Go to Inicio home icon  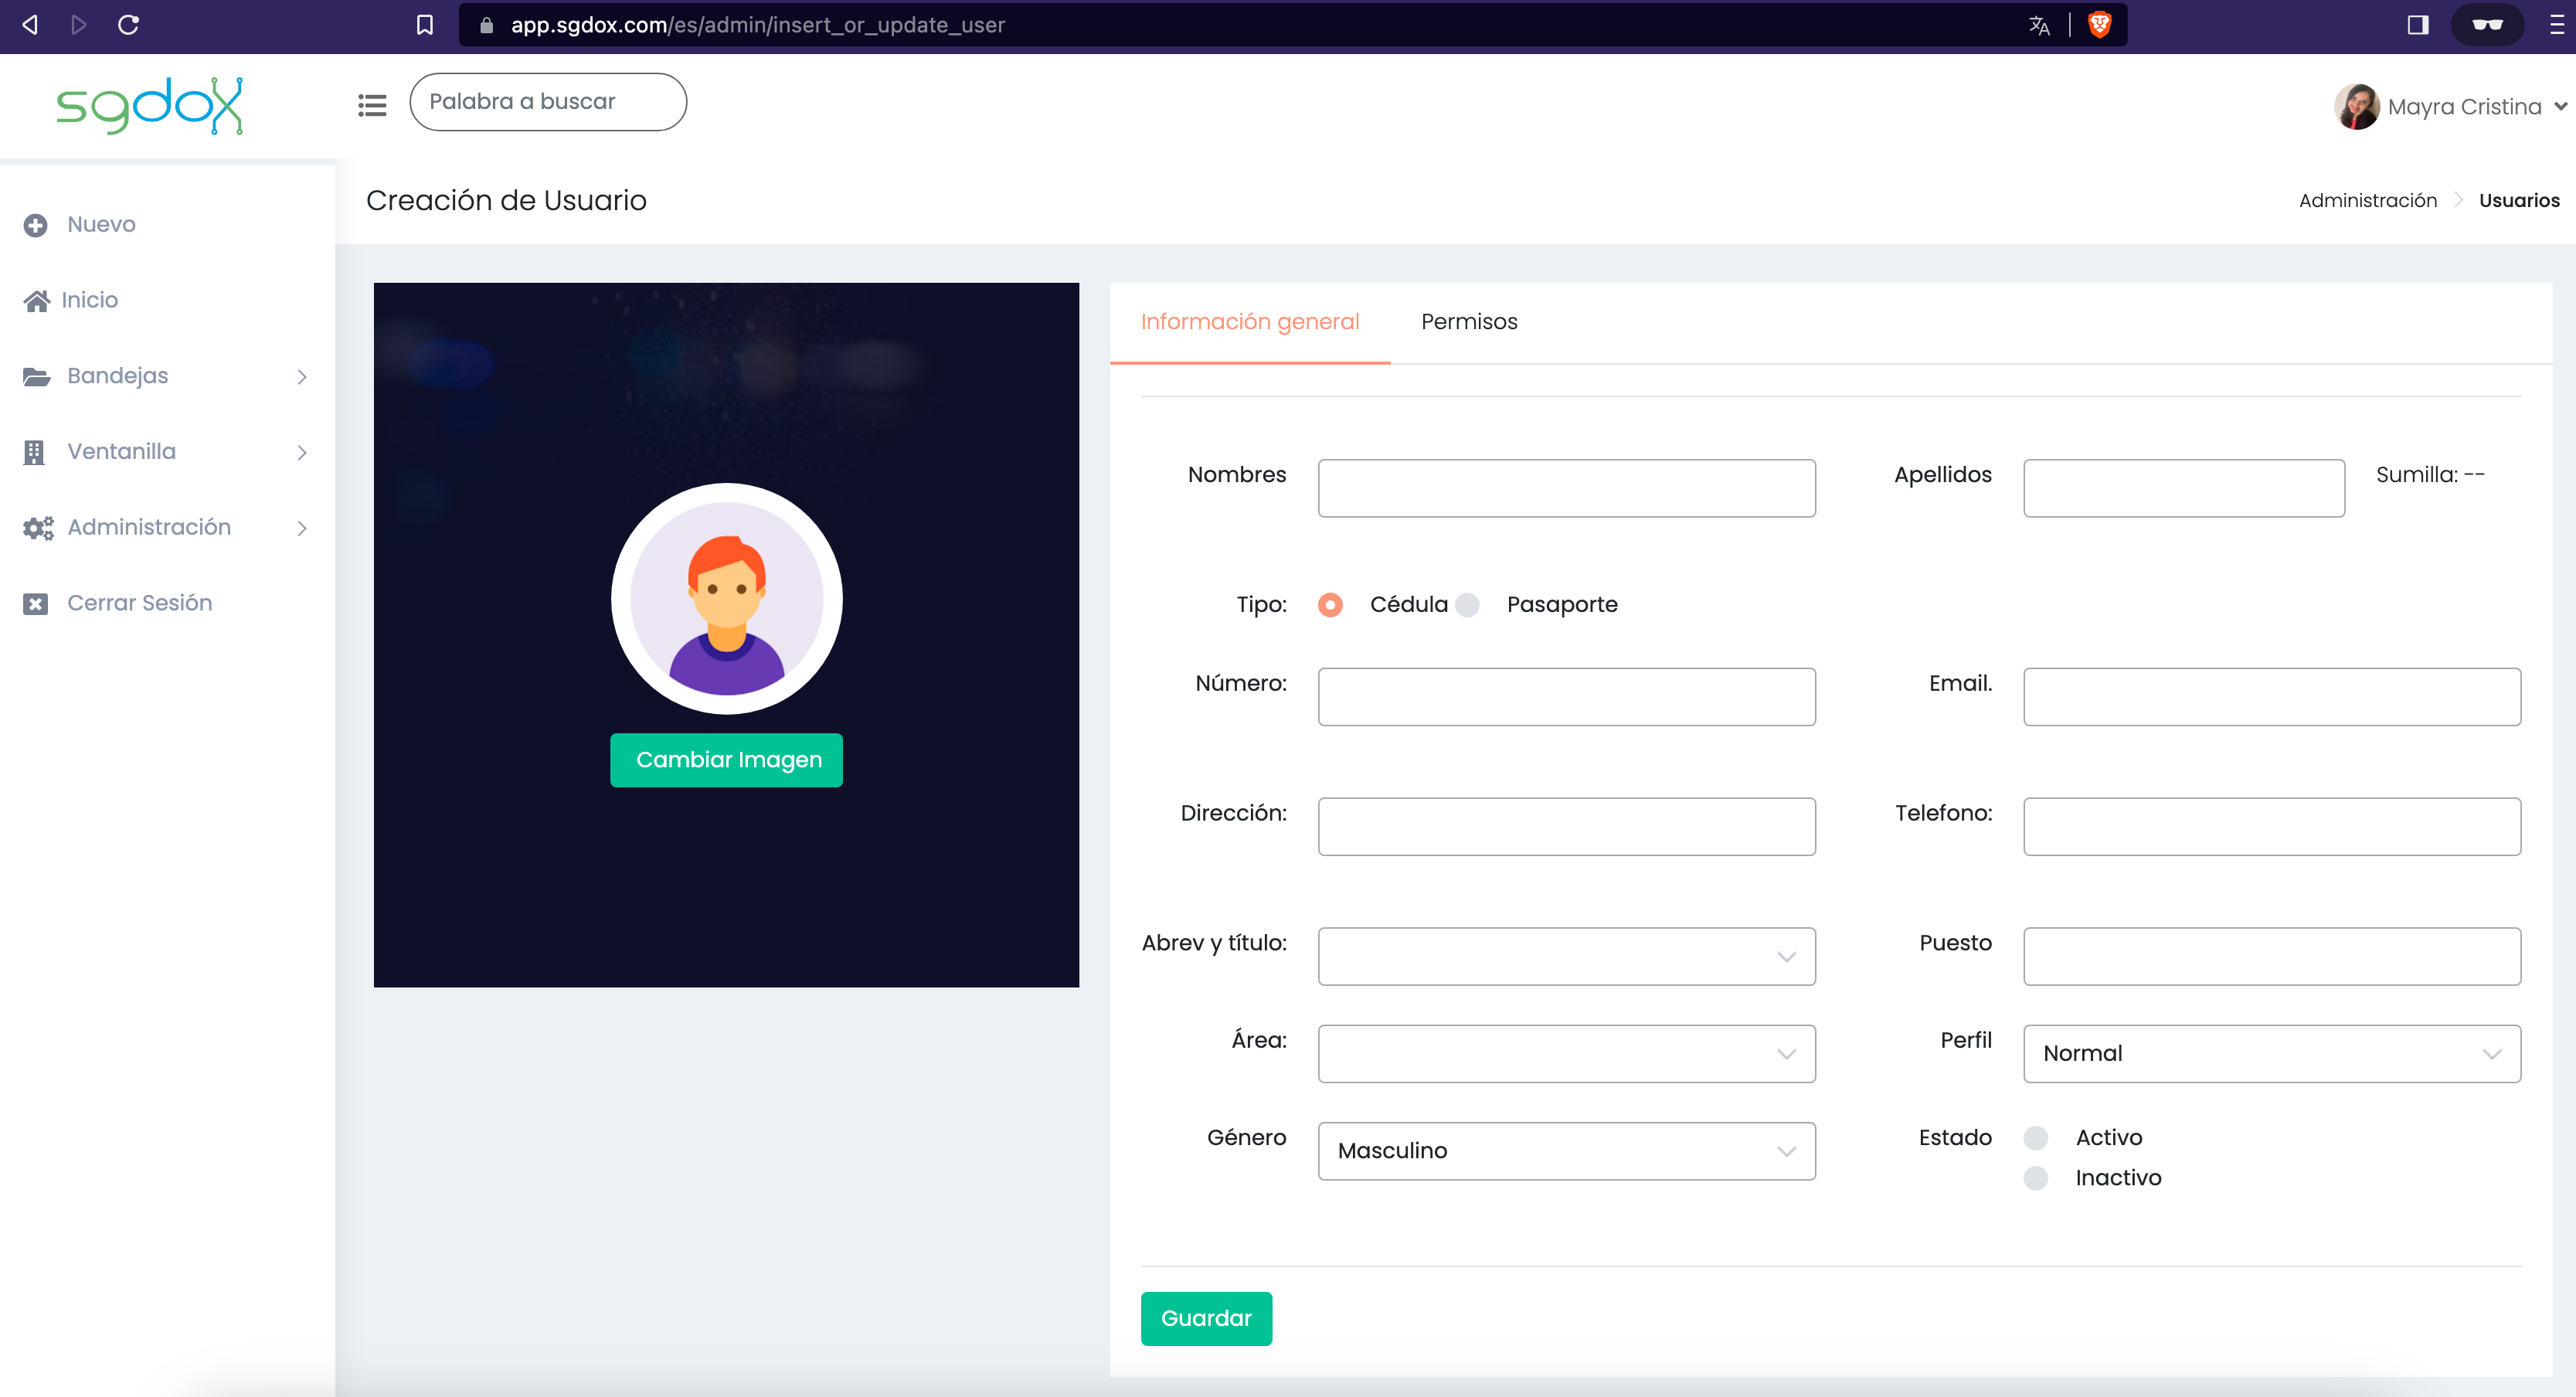point(37,300)
